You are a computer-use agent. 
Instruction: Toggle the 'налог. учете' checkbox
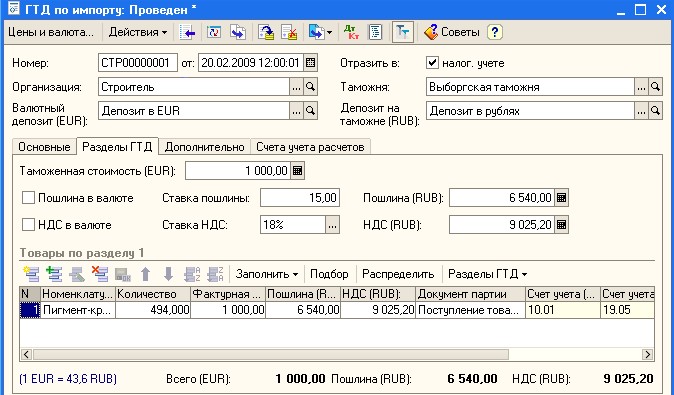click(x=432, y=63)
